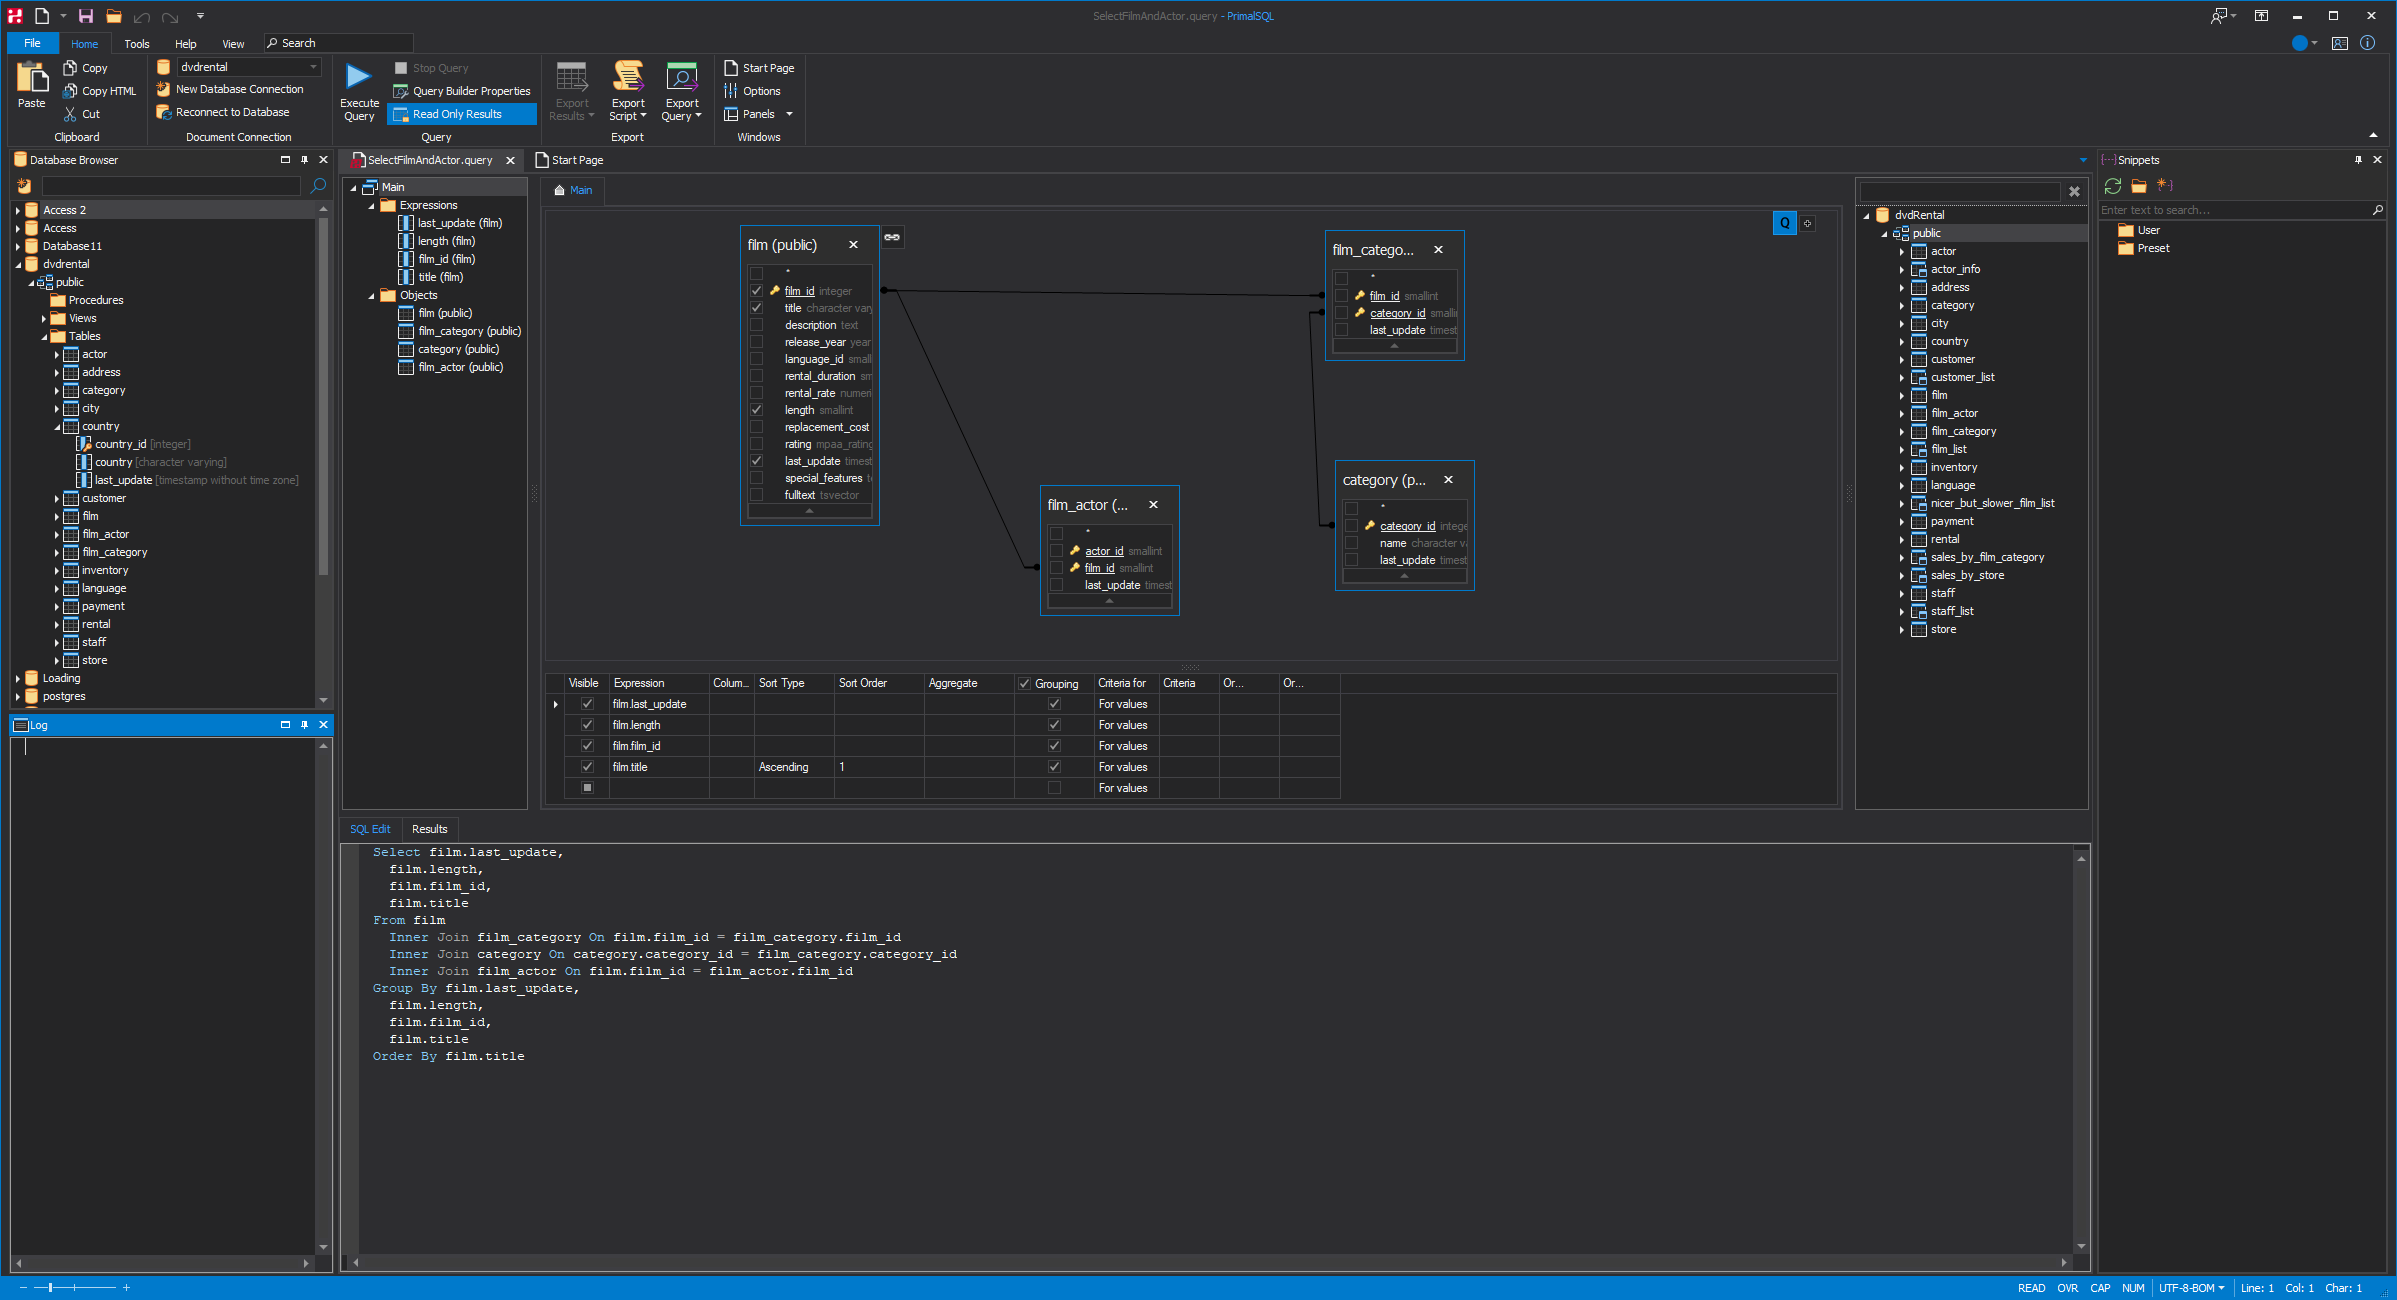Check the release_year field checkbox
The height and width of the screenshot is (1300, 2397).
pyautogui.click(x=757, y=342)
